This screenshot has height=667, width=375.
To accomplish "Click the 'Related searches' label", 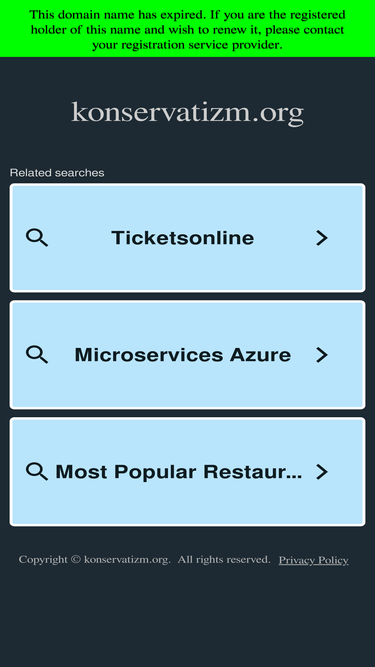I will pos(57,173).
